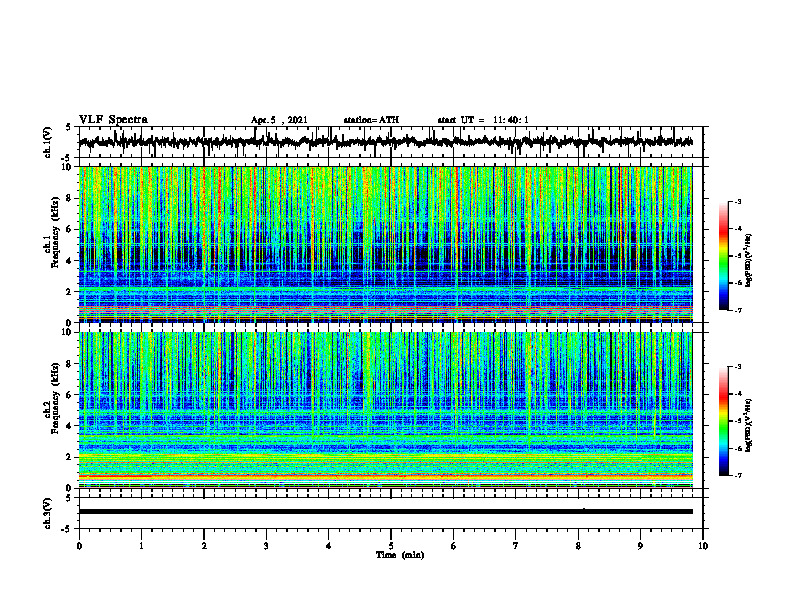Click the ch.1 spectrogram color scale bar

point(724,256)
